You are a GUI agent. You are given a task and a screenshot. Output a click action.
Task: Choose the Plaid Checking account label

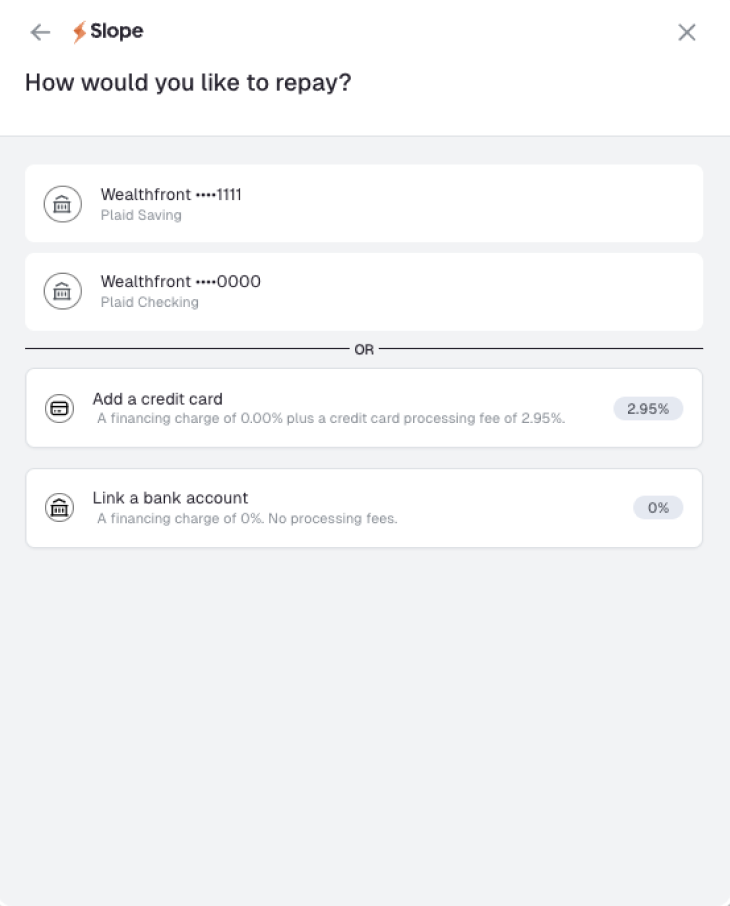[149, 303]
